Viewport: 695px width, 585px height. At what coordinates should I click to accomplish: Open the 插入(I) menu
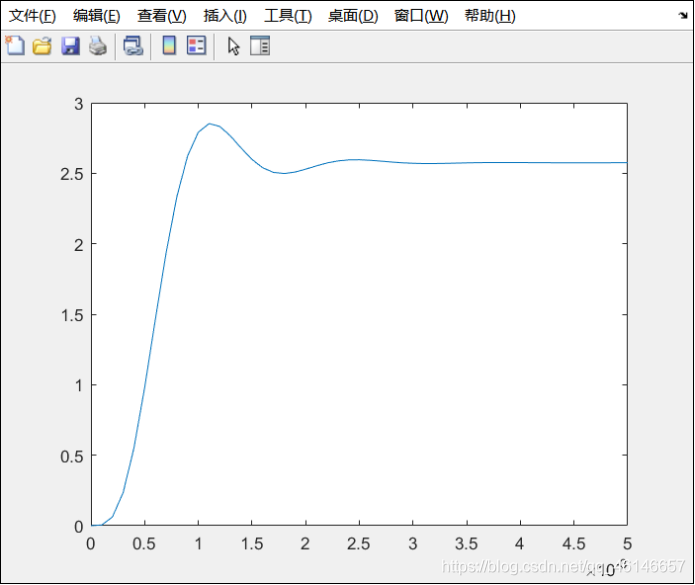pyautogui.click(x=225, y=16)
